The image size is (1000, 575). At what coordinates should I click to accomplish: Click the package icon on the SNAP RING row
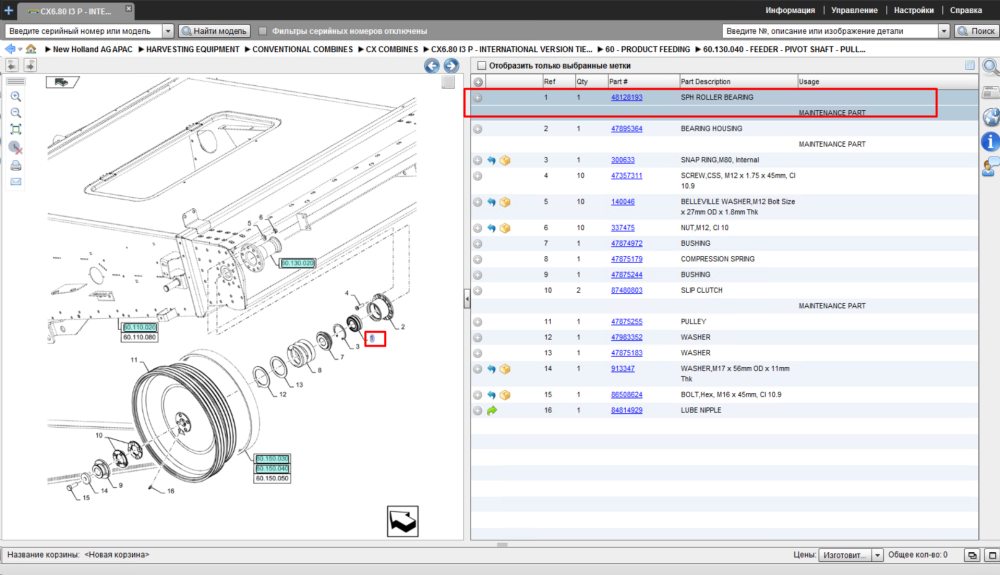505,161
